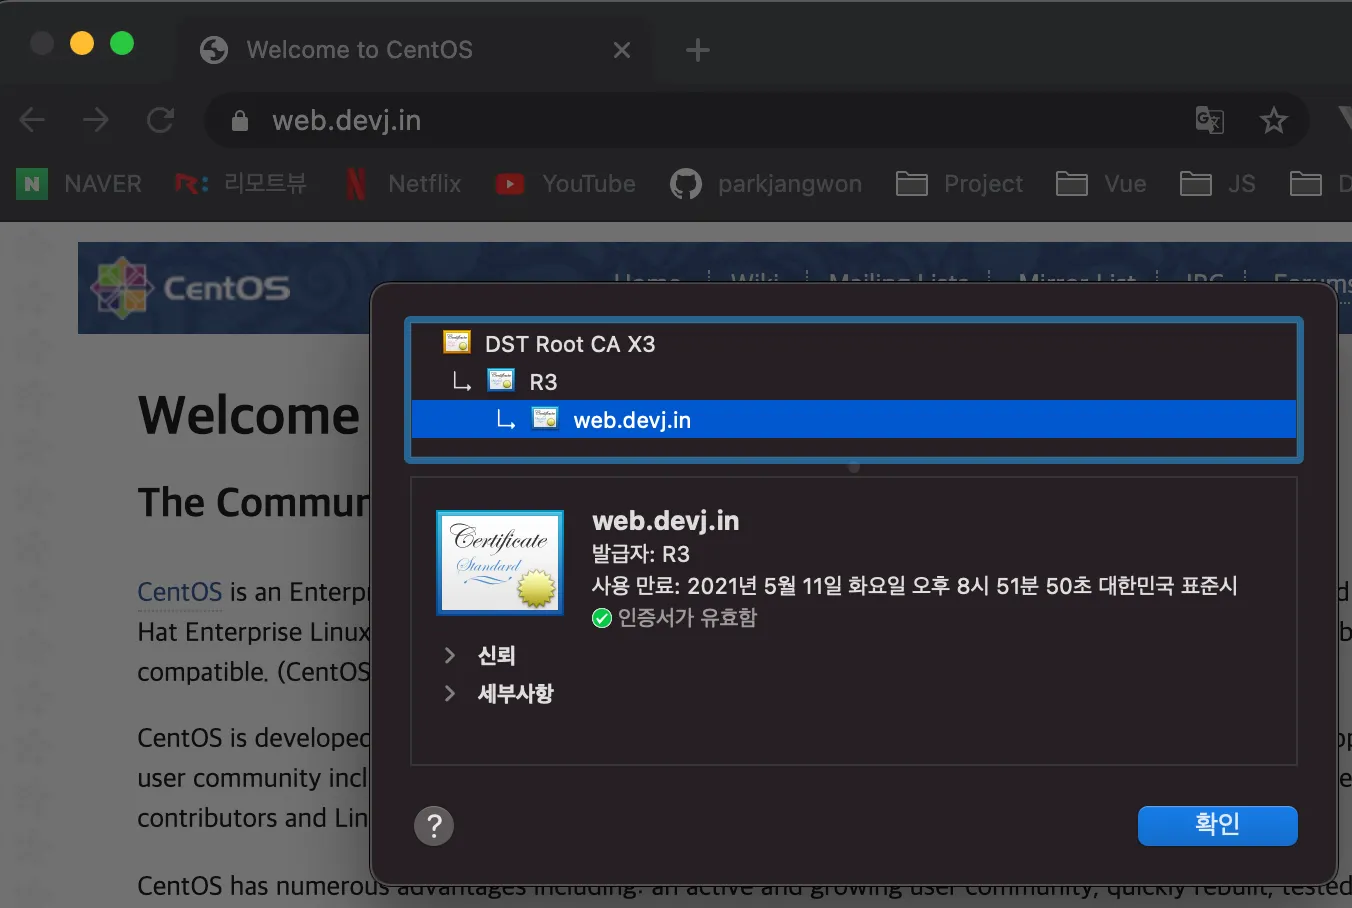This screenshot has height=908, width=1352.
Task: Open the Vue bookmark folder
Action: (x=1101, y=184)
